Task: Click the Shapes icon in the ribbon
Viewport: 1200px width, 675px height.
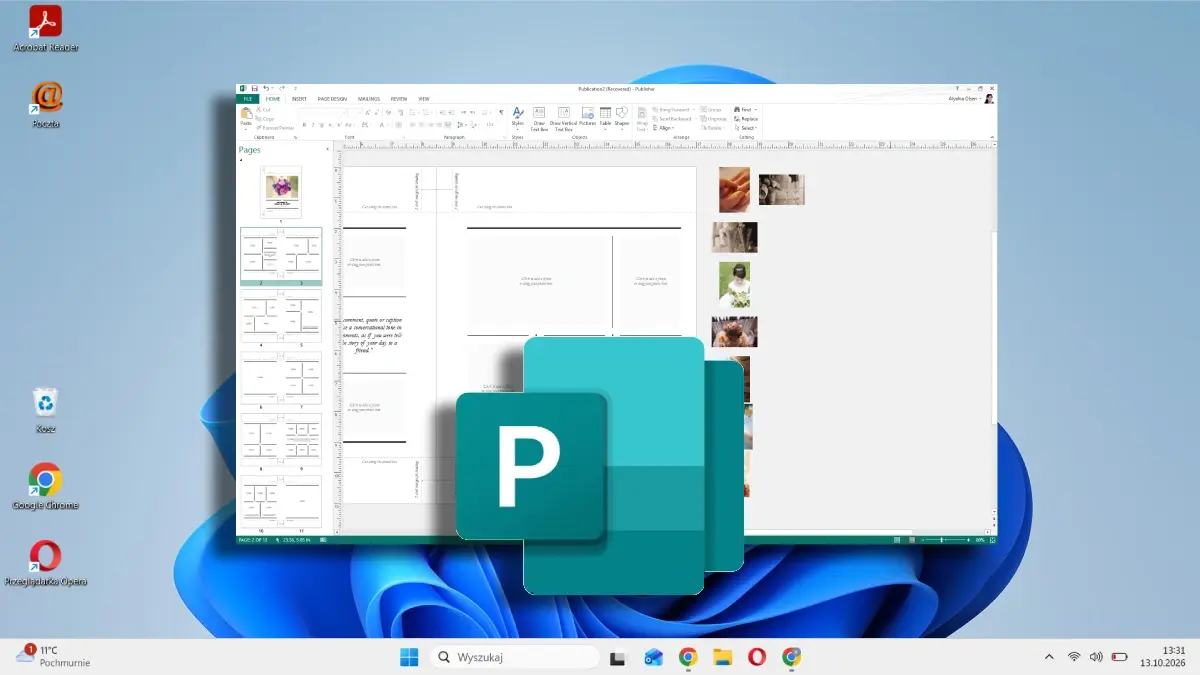Action: (622, 114)
